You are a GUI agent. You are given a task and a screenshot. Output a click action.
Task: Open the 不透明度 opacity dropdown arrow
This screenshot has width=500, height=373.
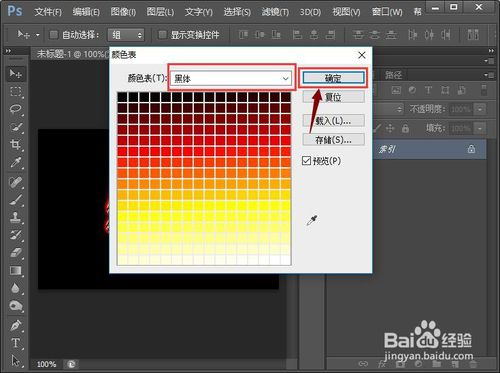[480, 109]
